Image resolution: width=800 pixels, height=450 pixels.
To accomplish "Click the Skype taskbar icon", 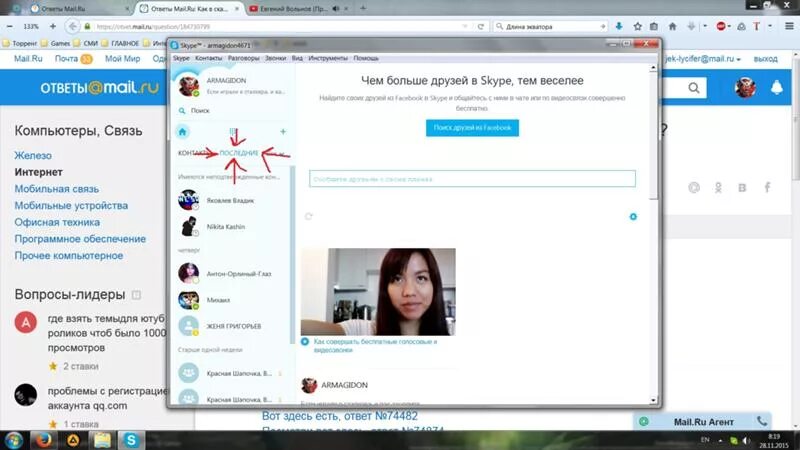I will (x=131, y=440).
